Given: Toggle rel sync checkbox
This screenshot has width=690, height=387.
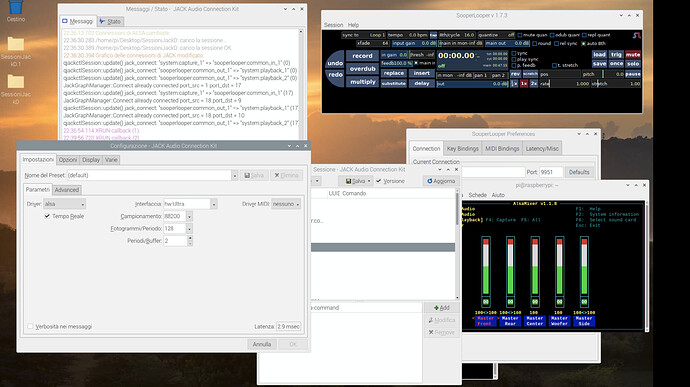Looking at the screenshot, I should click(x=556, y=44).
